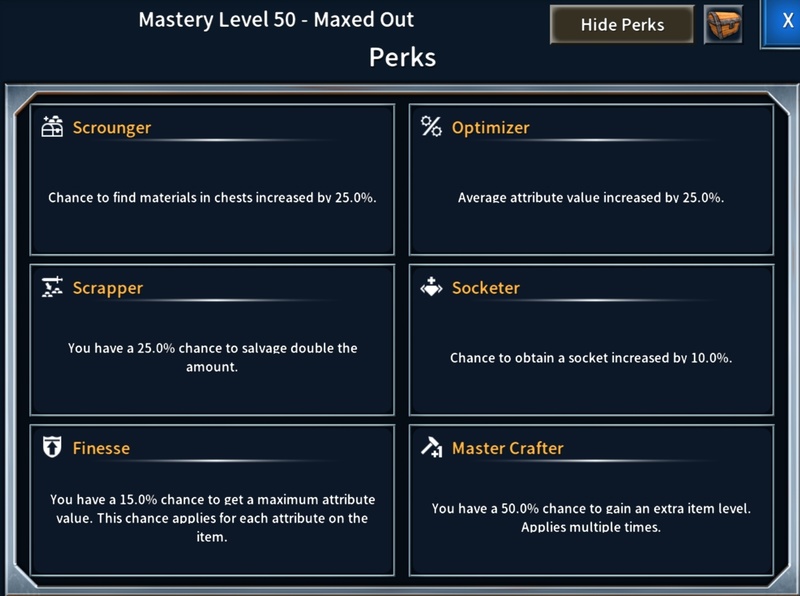
Task: Select the Scrapper perk title
Action: point(108,288)
